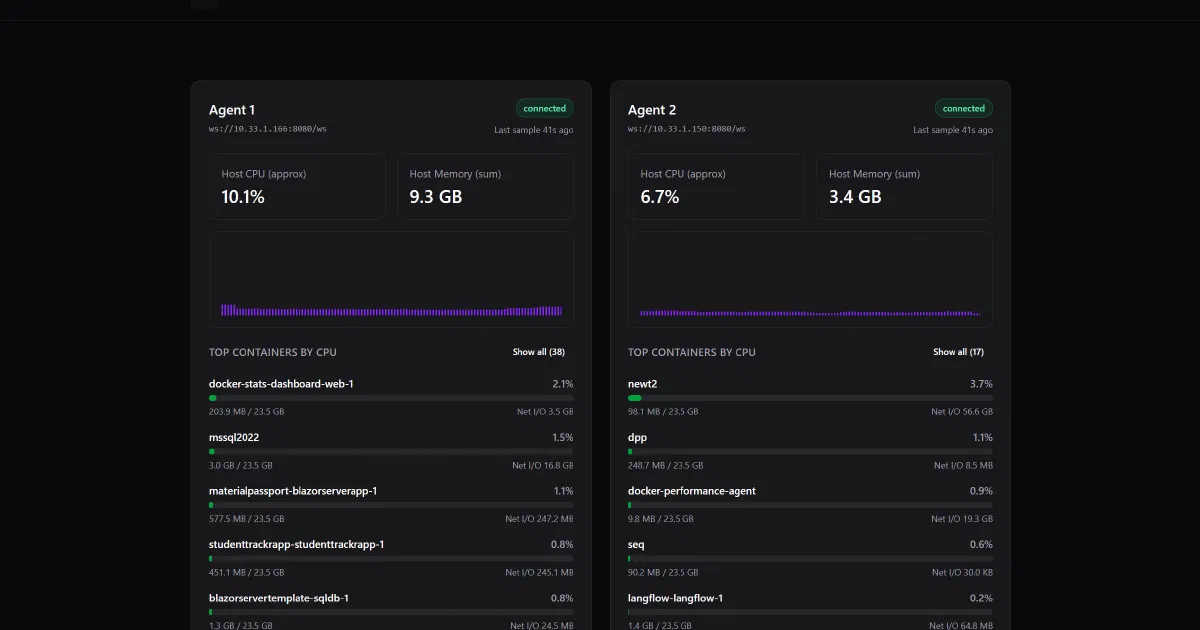Click Agent 2 Host CPU value 6.7%
The height and width of the screenshot is (630, 1200).
tap(660, 197)
